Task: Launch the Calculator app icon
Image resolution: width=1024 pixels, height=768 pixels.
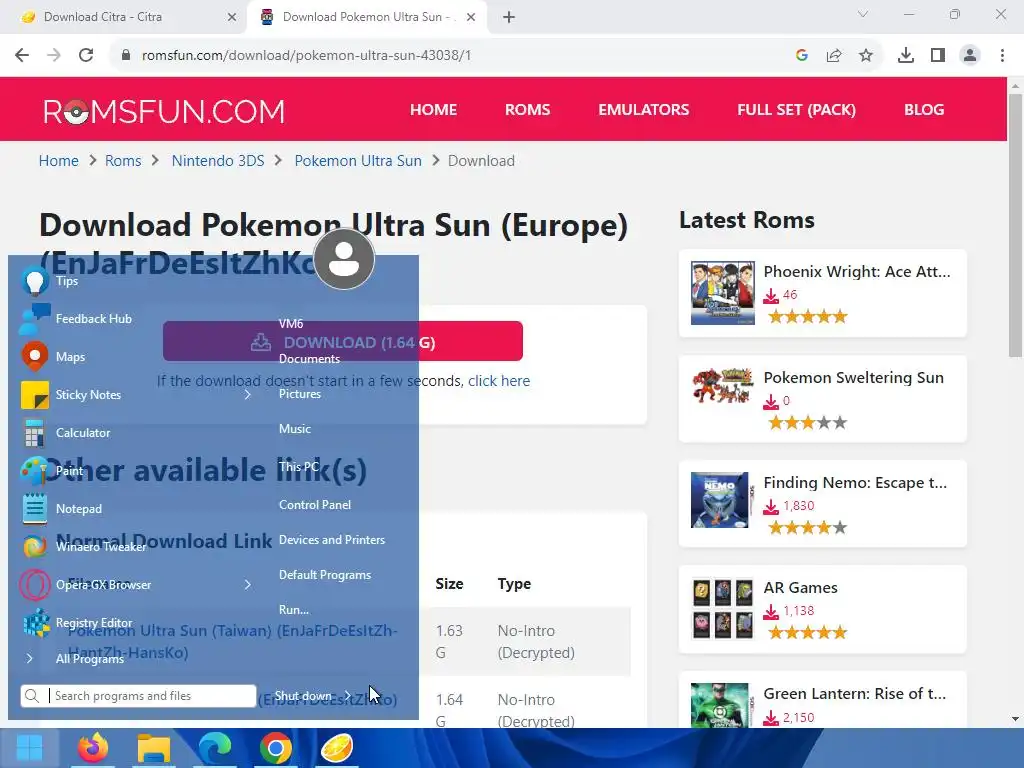Action: coord(35,433)
